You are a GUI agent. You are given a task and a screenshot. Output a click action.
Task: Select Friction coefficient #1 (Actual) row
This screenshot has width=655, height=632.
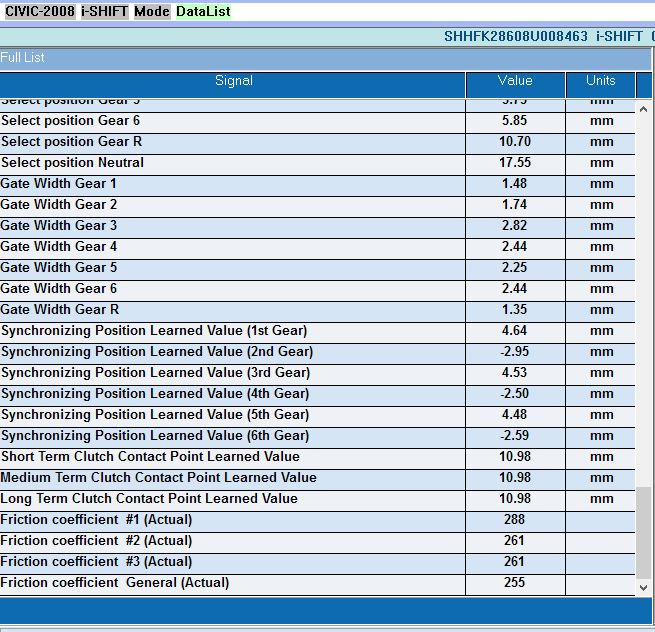(317, 520)
